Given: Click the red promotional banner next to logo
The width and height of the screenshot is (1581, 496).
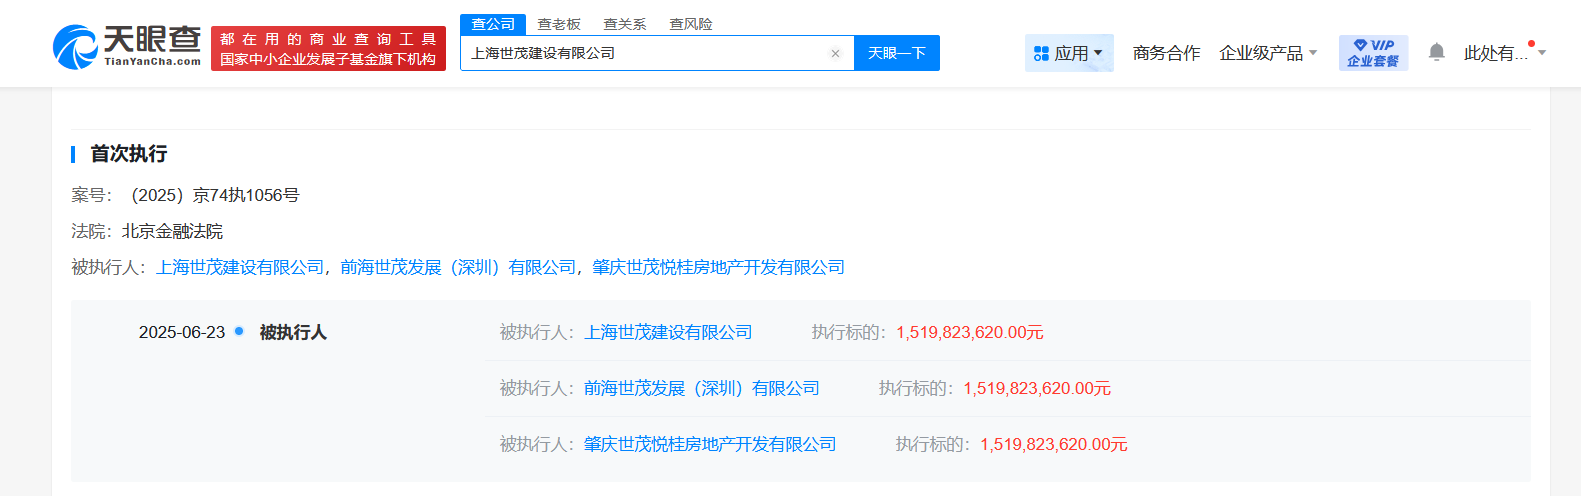Looking at the screenshot, I should pyautogui.click(x=328, y=49).
